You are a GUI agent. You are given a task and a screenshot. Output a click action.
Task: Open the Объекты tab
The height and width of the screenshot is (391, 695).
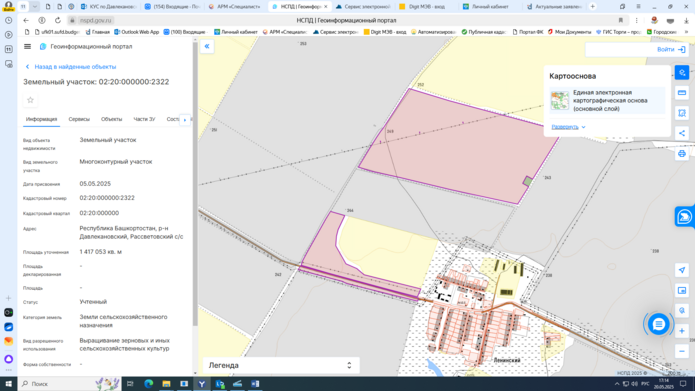(111, 119)
